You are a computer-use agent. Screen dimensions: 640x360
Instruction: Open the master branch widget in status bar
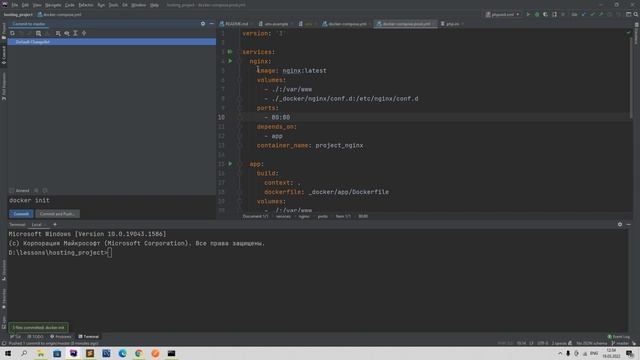coord(620,343)
